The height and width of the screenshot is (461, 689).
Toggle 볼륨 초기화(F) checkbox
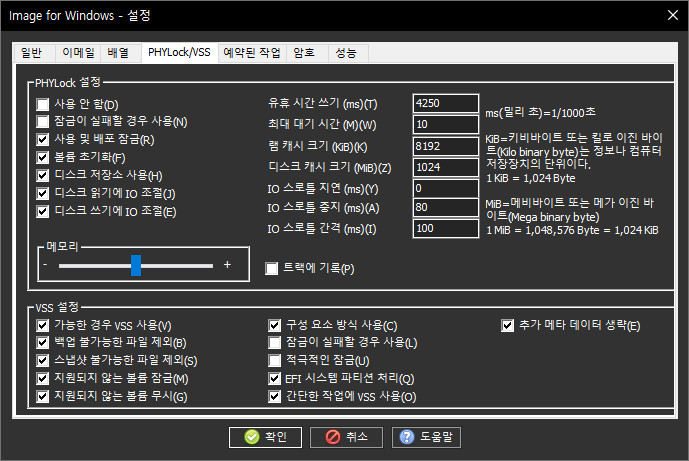pyautogui.click(x=43, y=157)
